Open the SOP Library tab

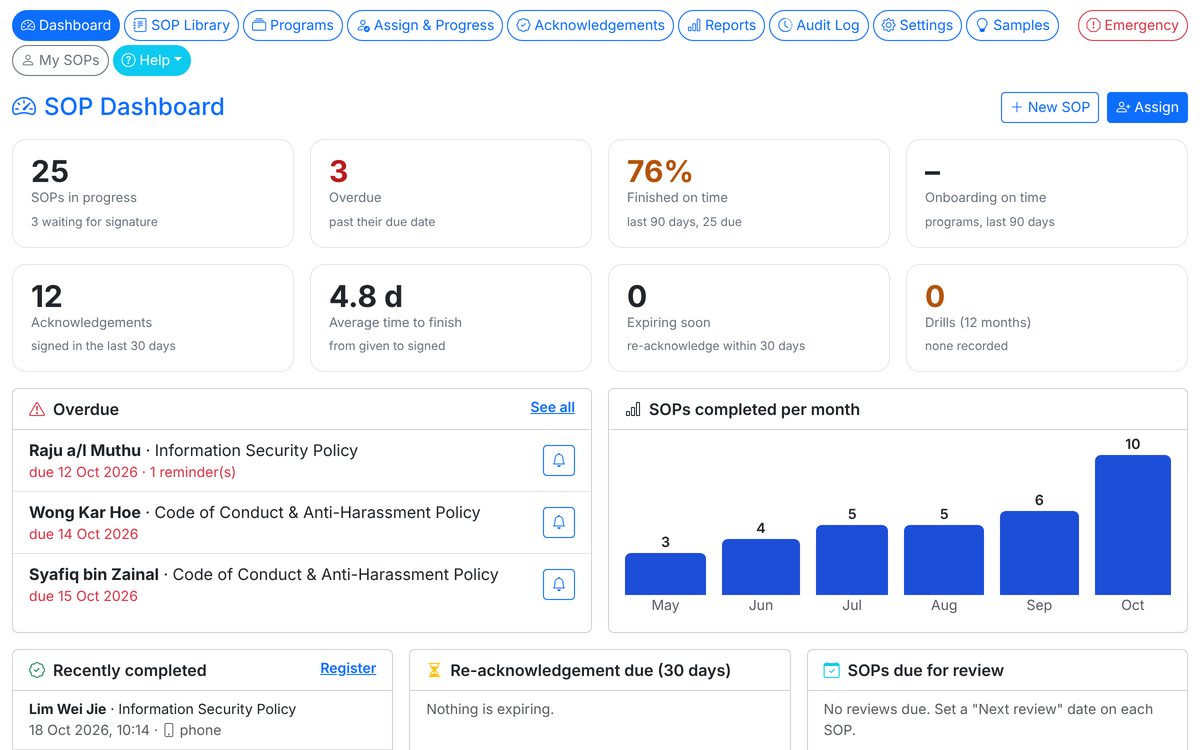click(x=181, y=25)
